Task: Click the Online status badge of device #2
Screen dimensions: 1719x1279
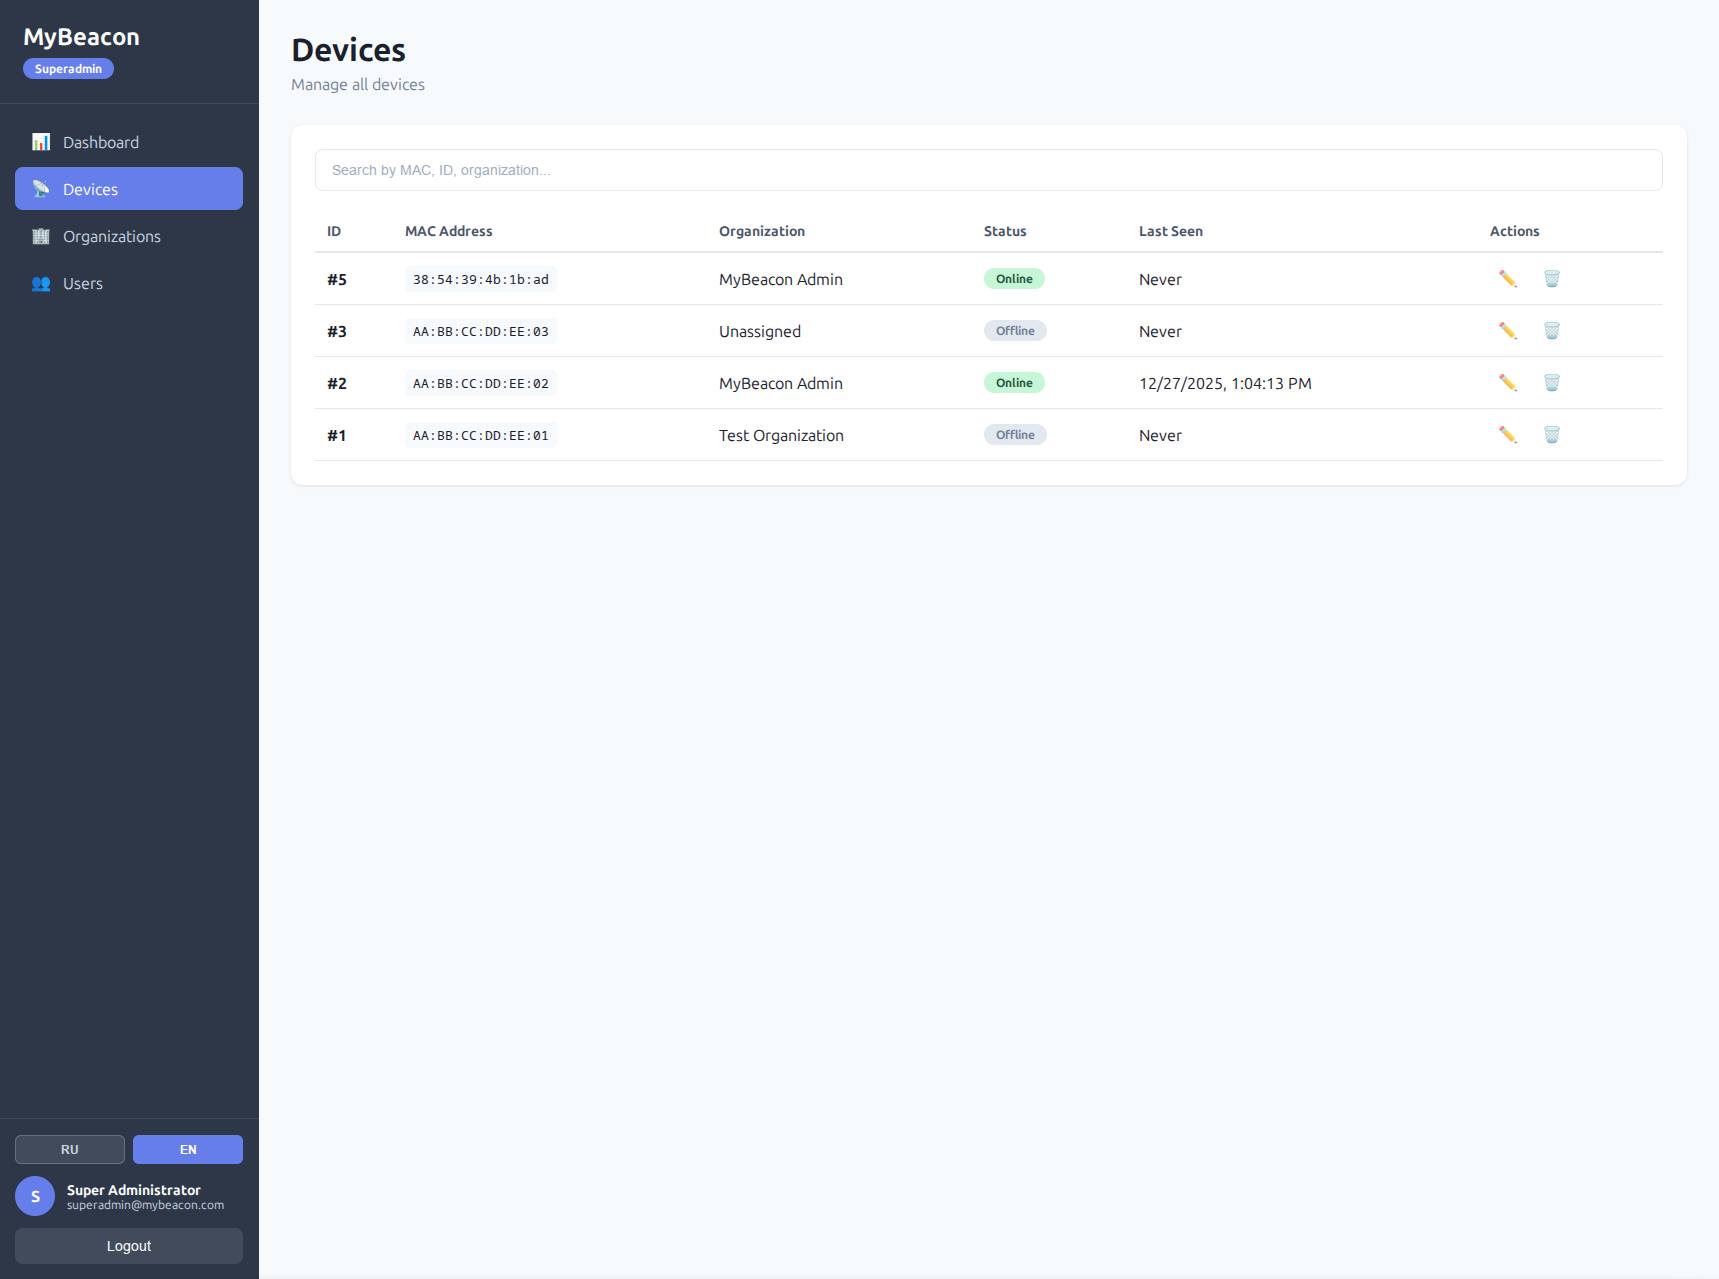Action: point(1014,383)
